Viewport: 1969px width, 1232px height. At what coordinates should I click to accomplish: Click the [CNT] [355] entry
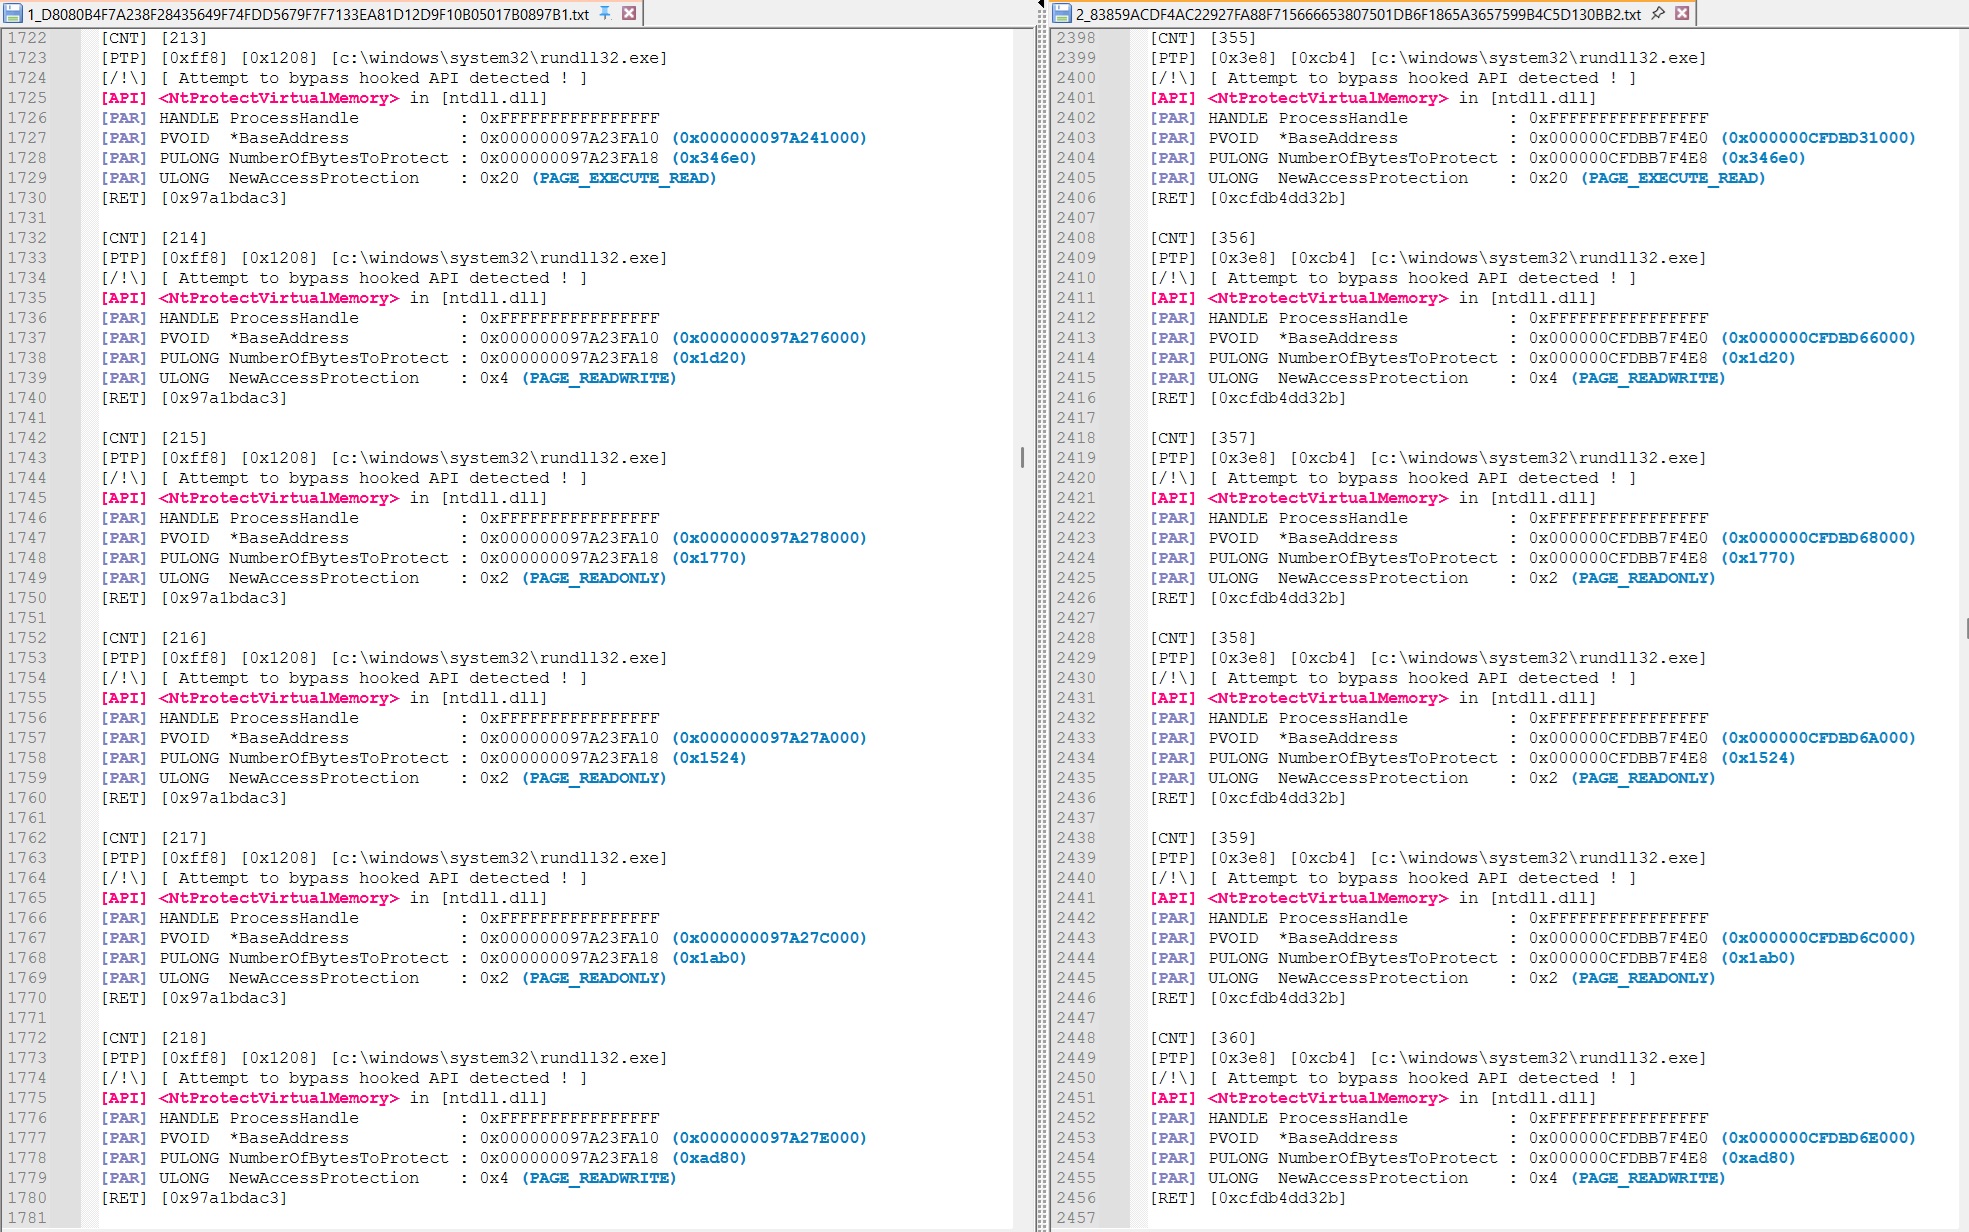tap(1203, 38)
